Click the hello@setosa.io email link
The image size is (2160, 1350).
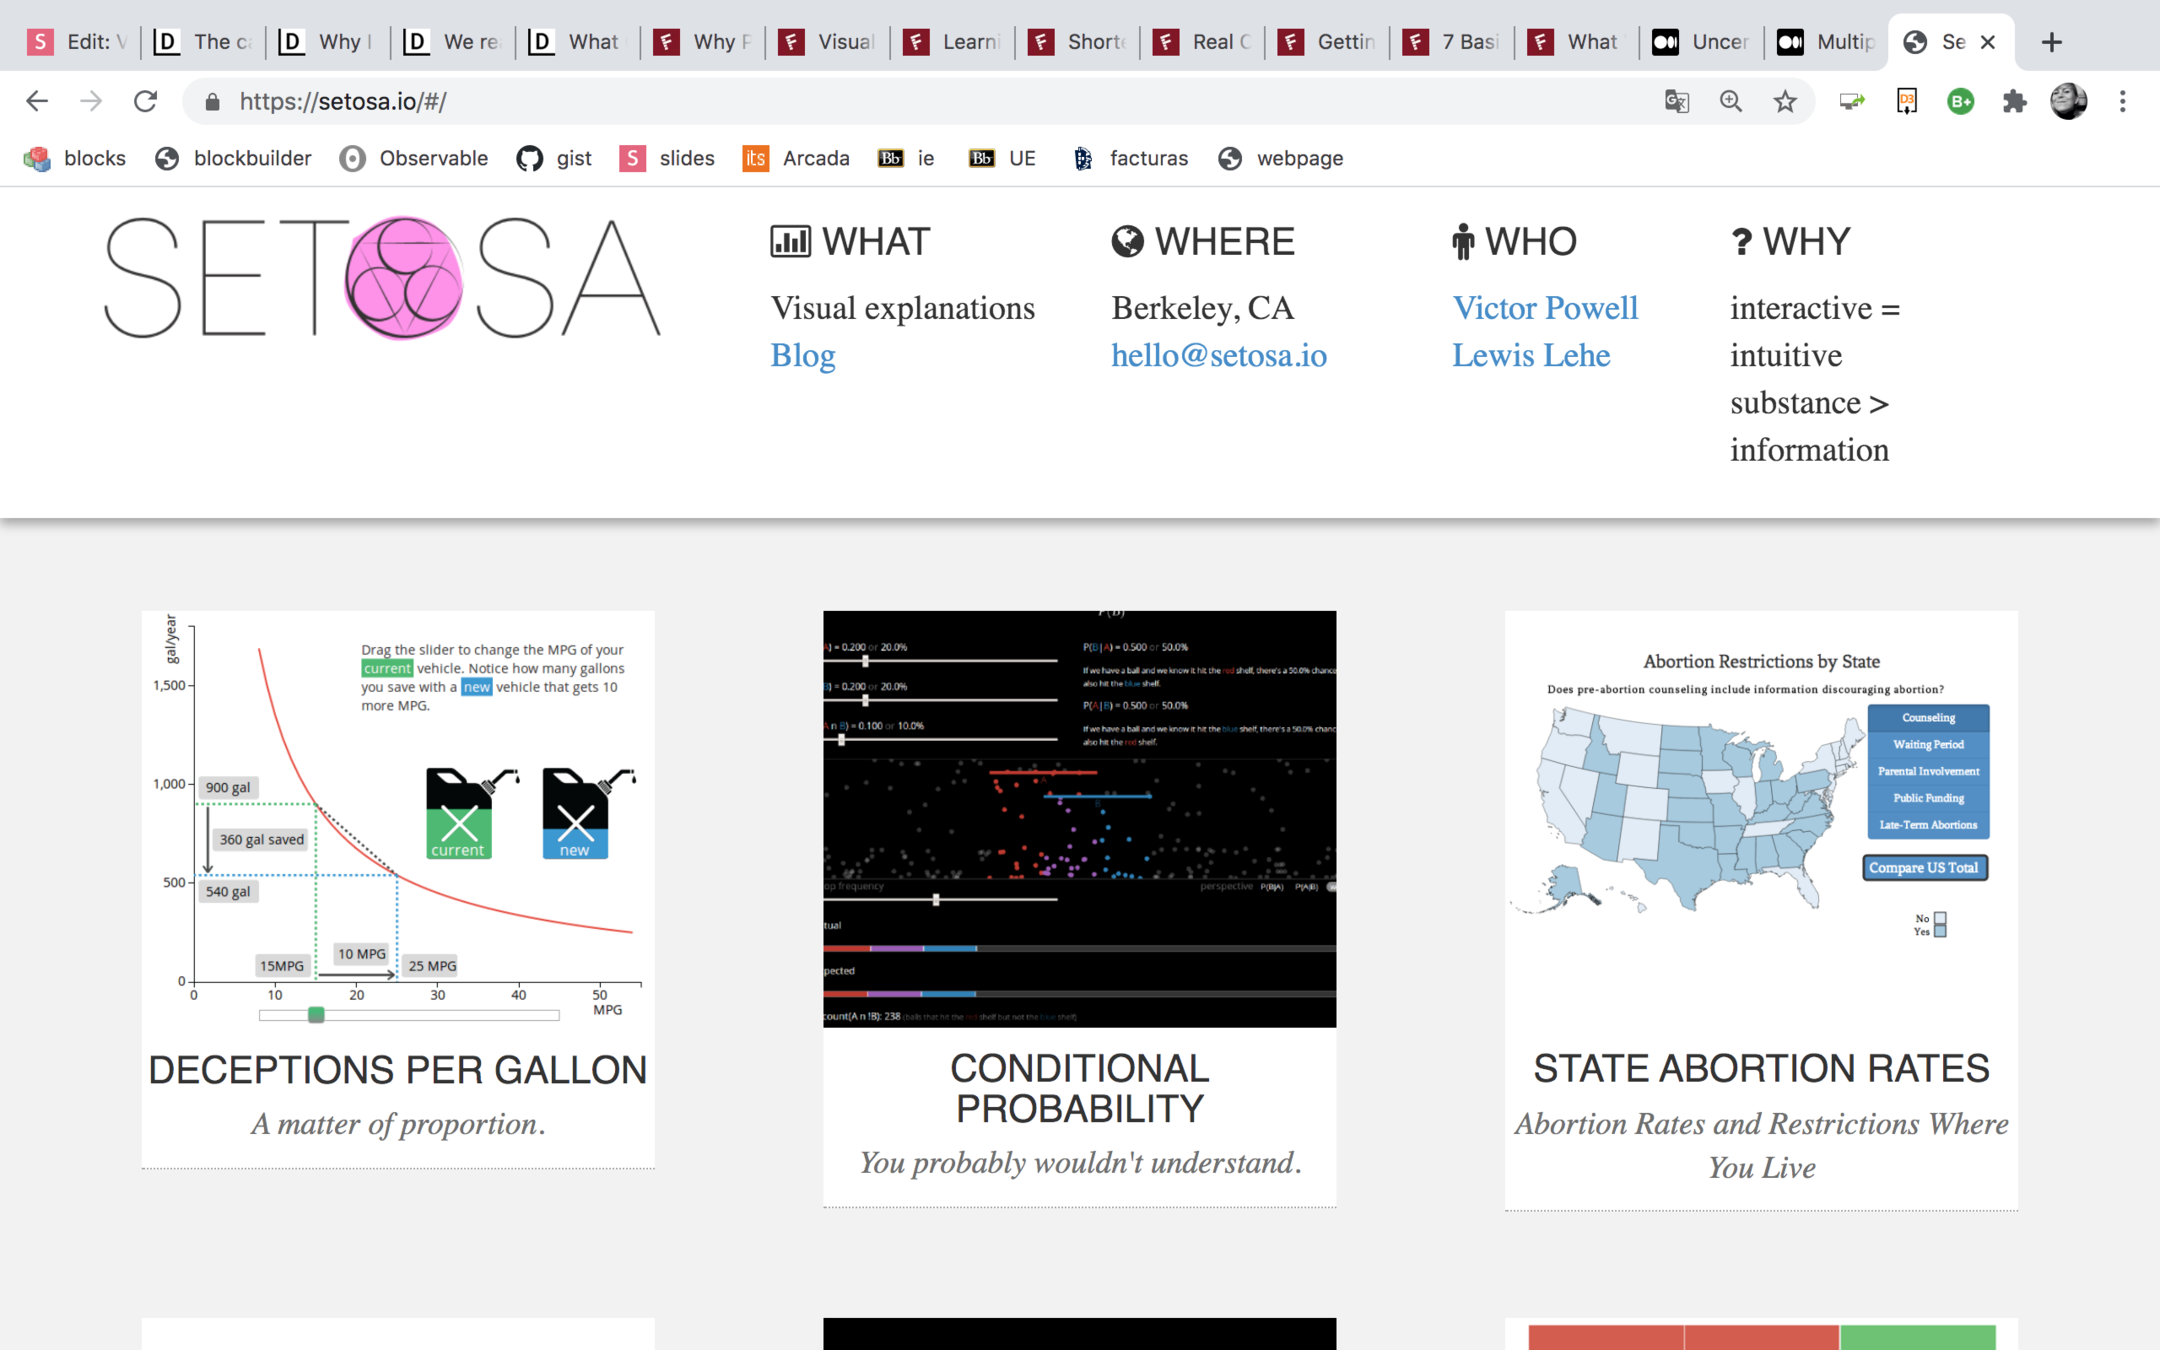(x=1218, y=355)
